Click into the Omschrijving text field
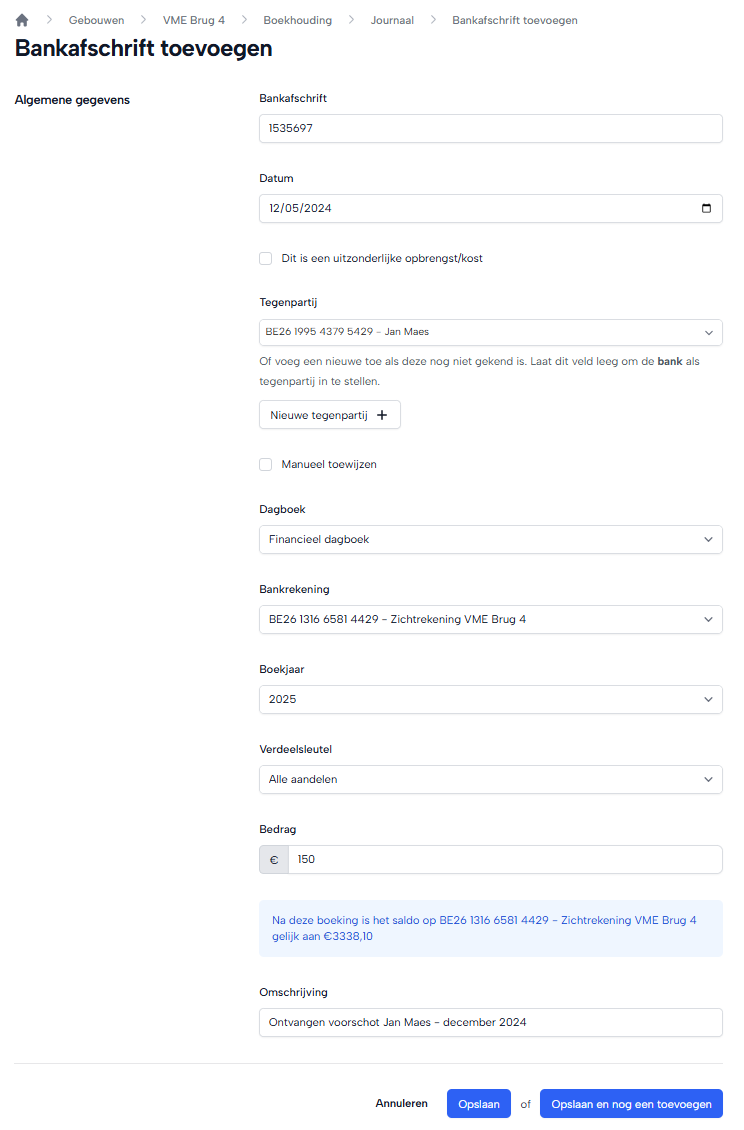 tap(490, 1023)
